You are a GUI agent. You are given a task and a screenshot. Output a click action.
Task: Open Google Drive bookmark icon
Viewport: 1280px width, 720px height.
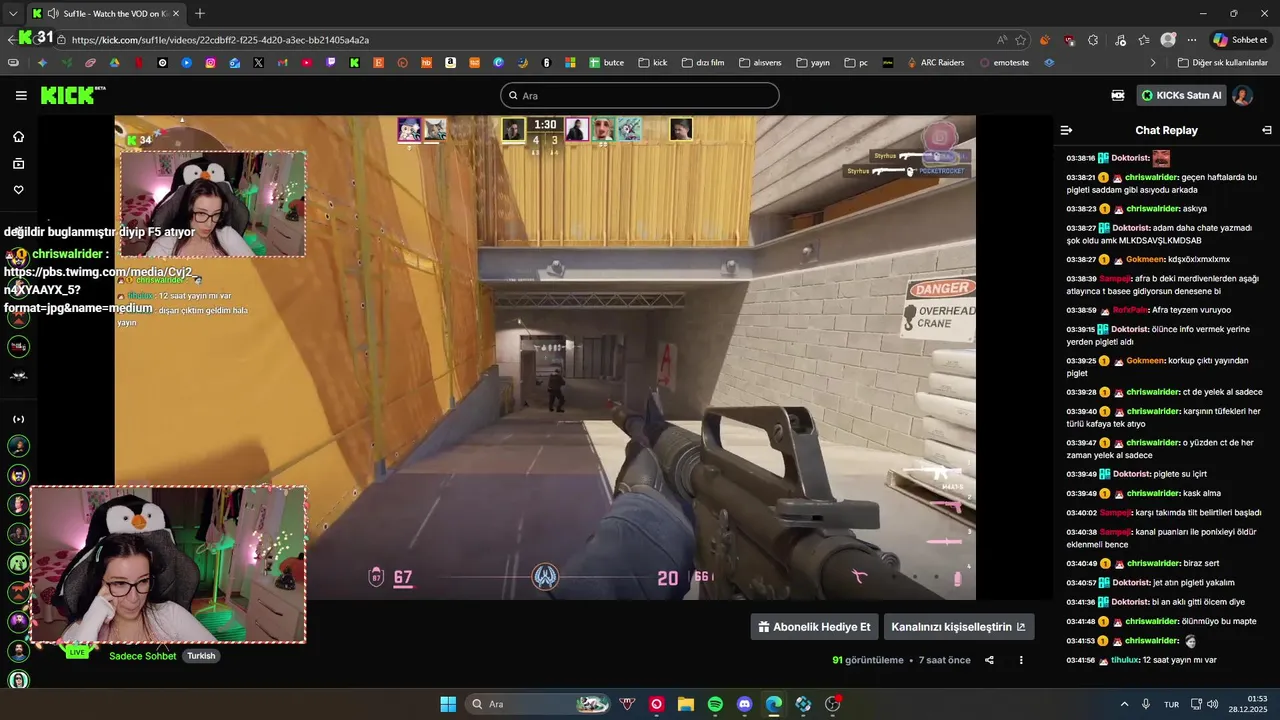point(114,62)
